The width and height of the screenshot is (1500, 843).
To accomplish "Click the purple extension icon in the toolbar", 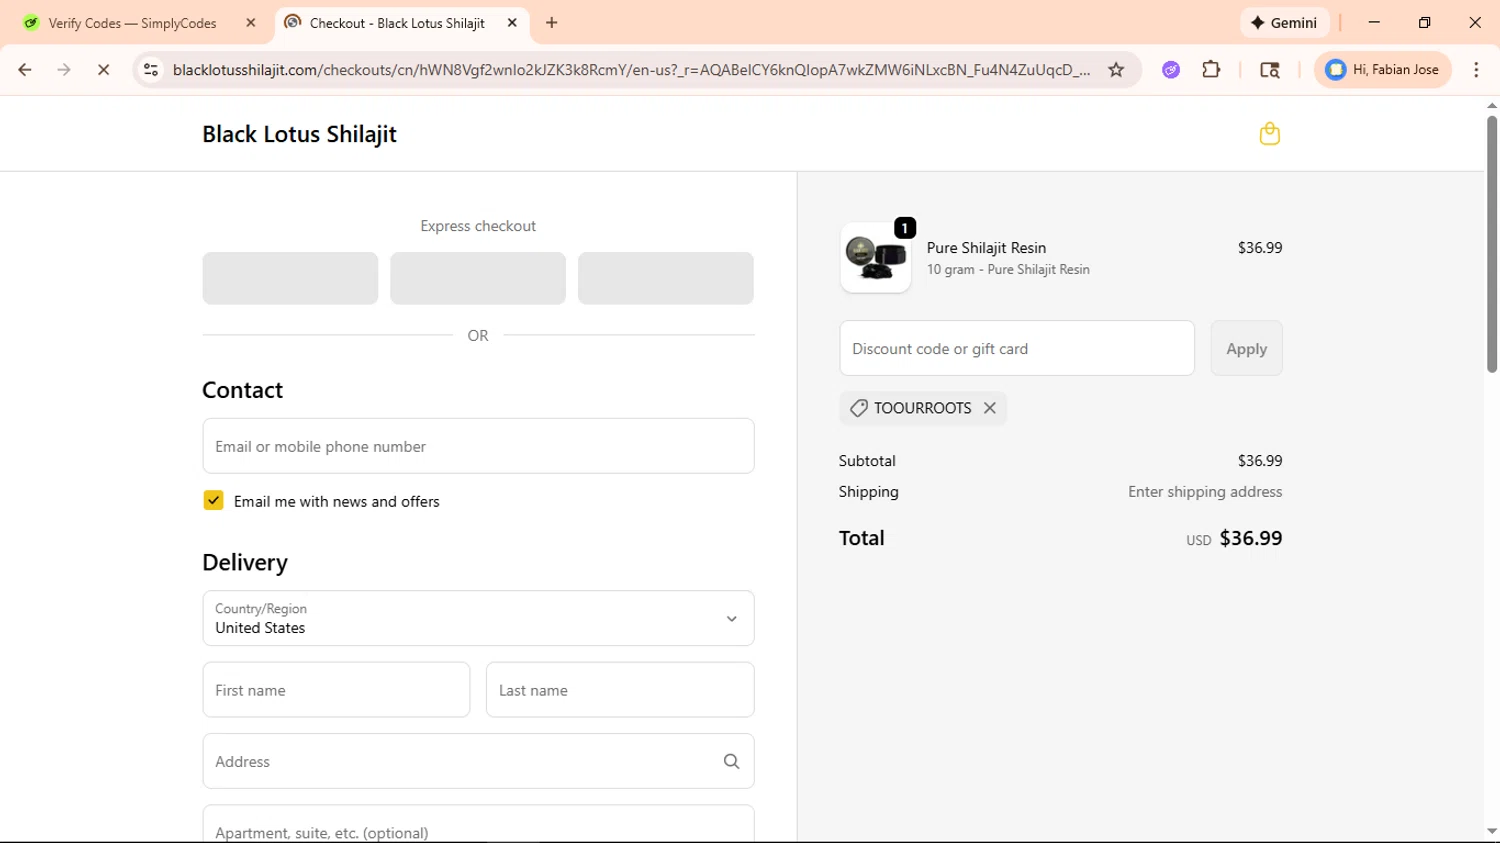I will coord(1171,70).
